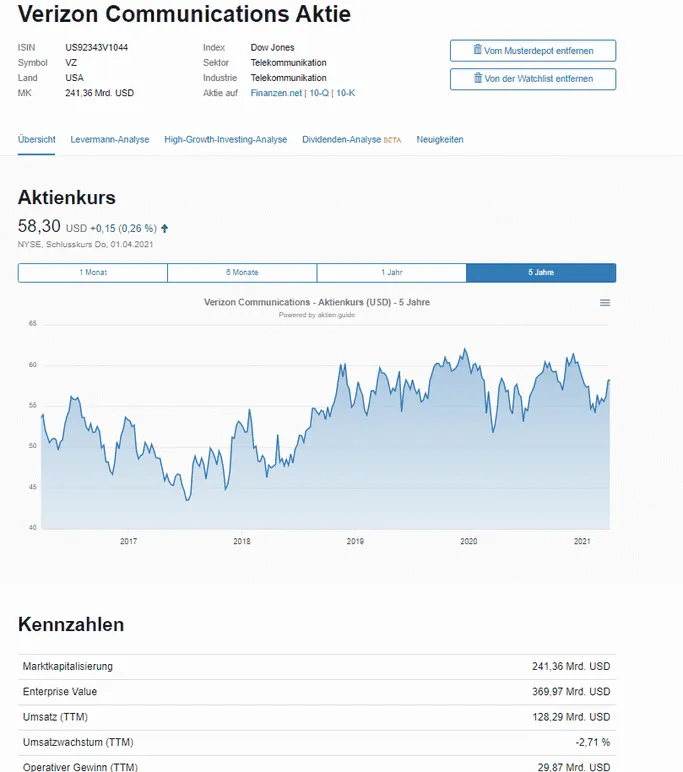Viewport: 683px width, 772px height.
Task: Click NYSE Schlusskurs date line
Action: click(85, 245)
